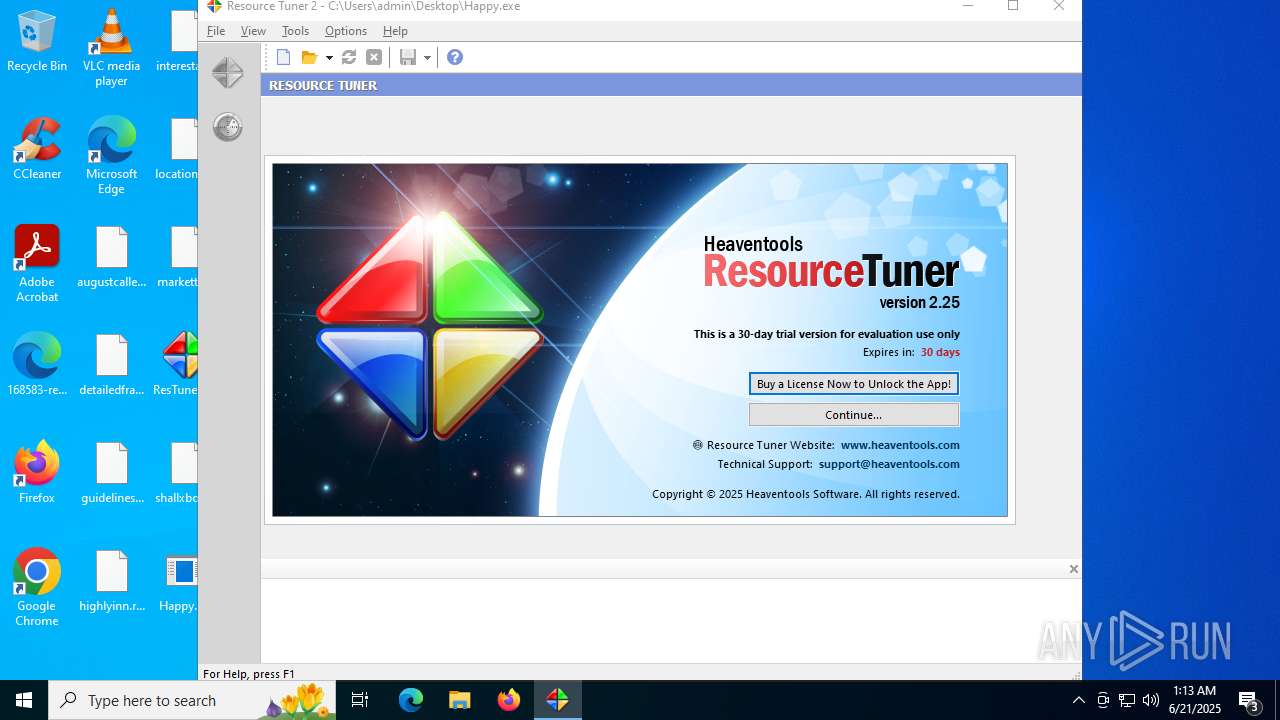Click the taskbar search box
Image resolution: width=1280 pixels, height=720 pixels.
pos(192,700)
